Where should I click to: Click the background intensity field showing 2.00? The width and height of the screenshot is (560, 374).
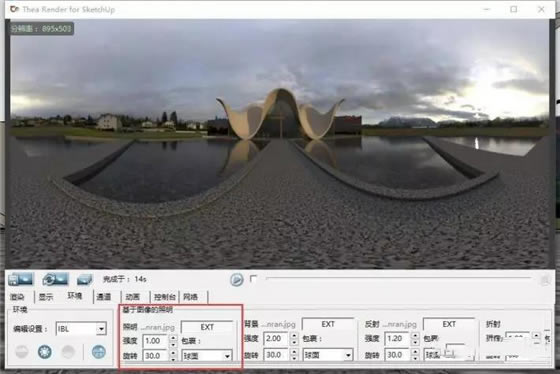276,338
